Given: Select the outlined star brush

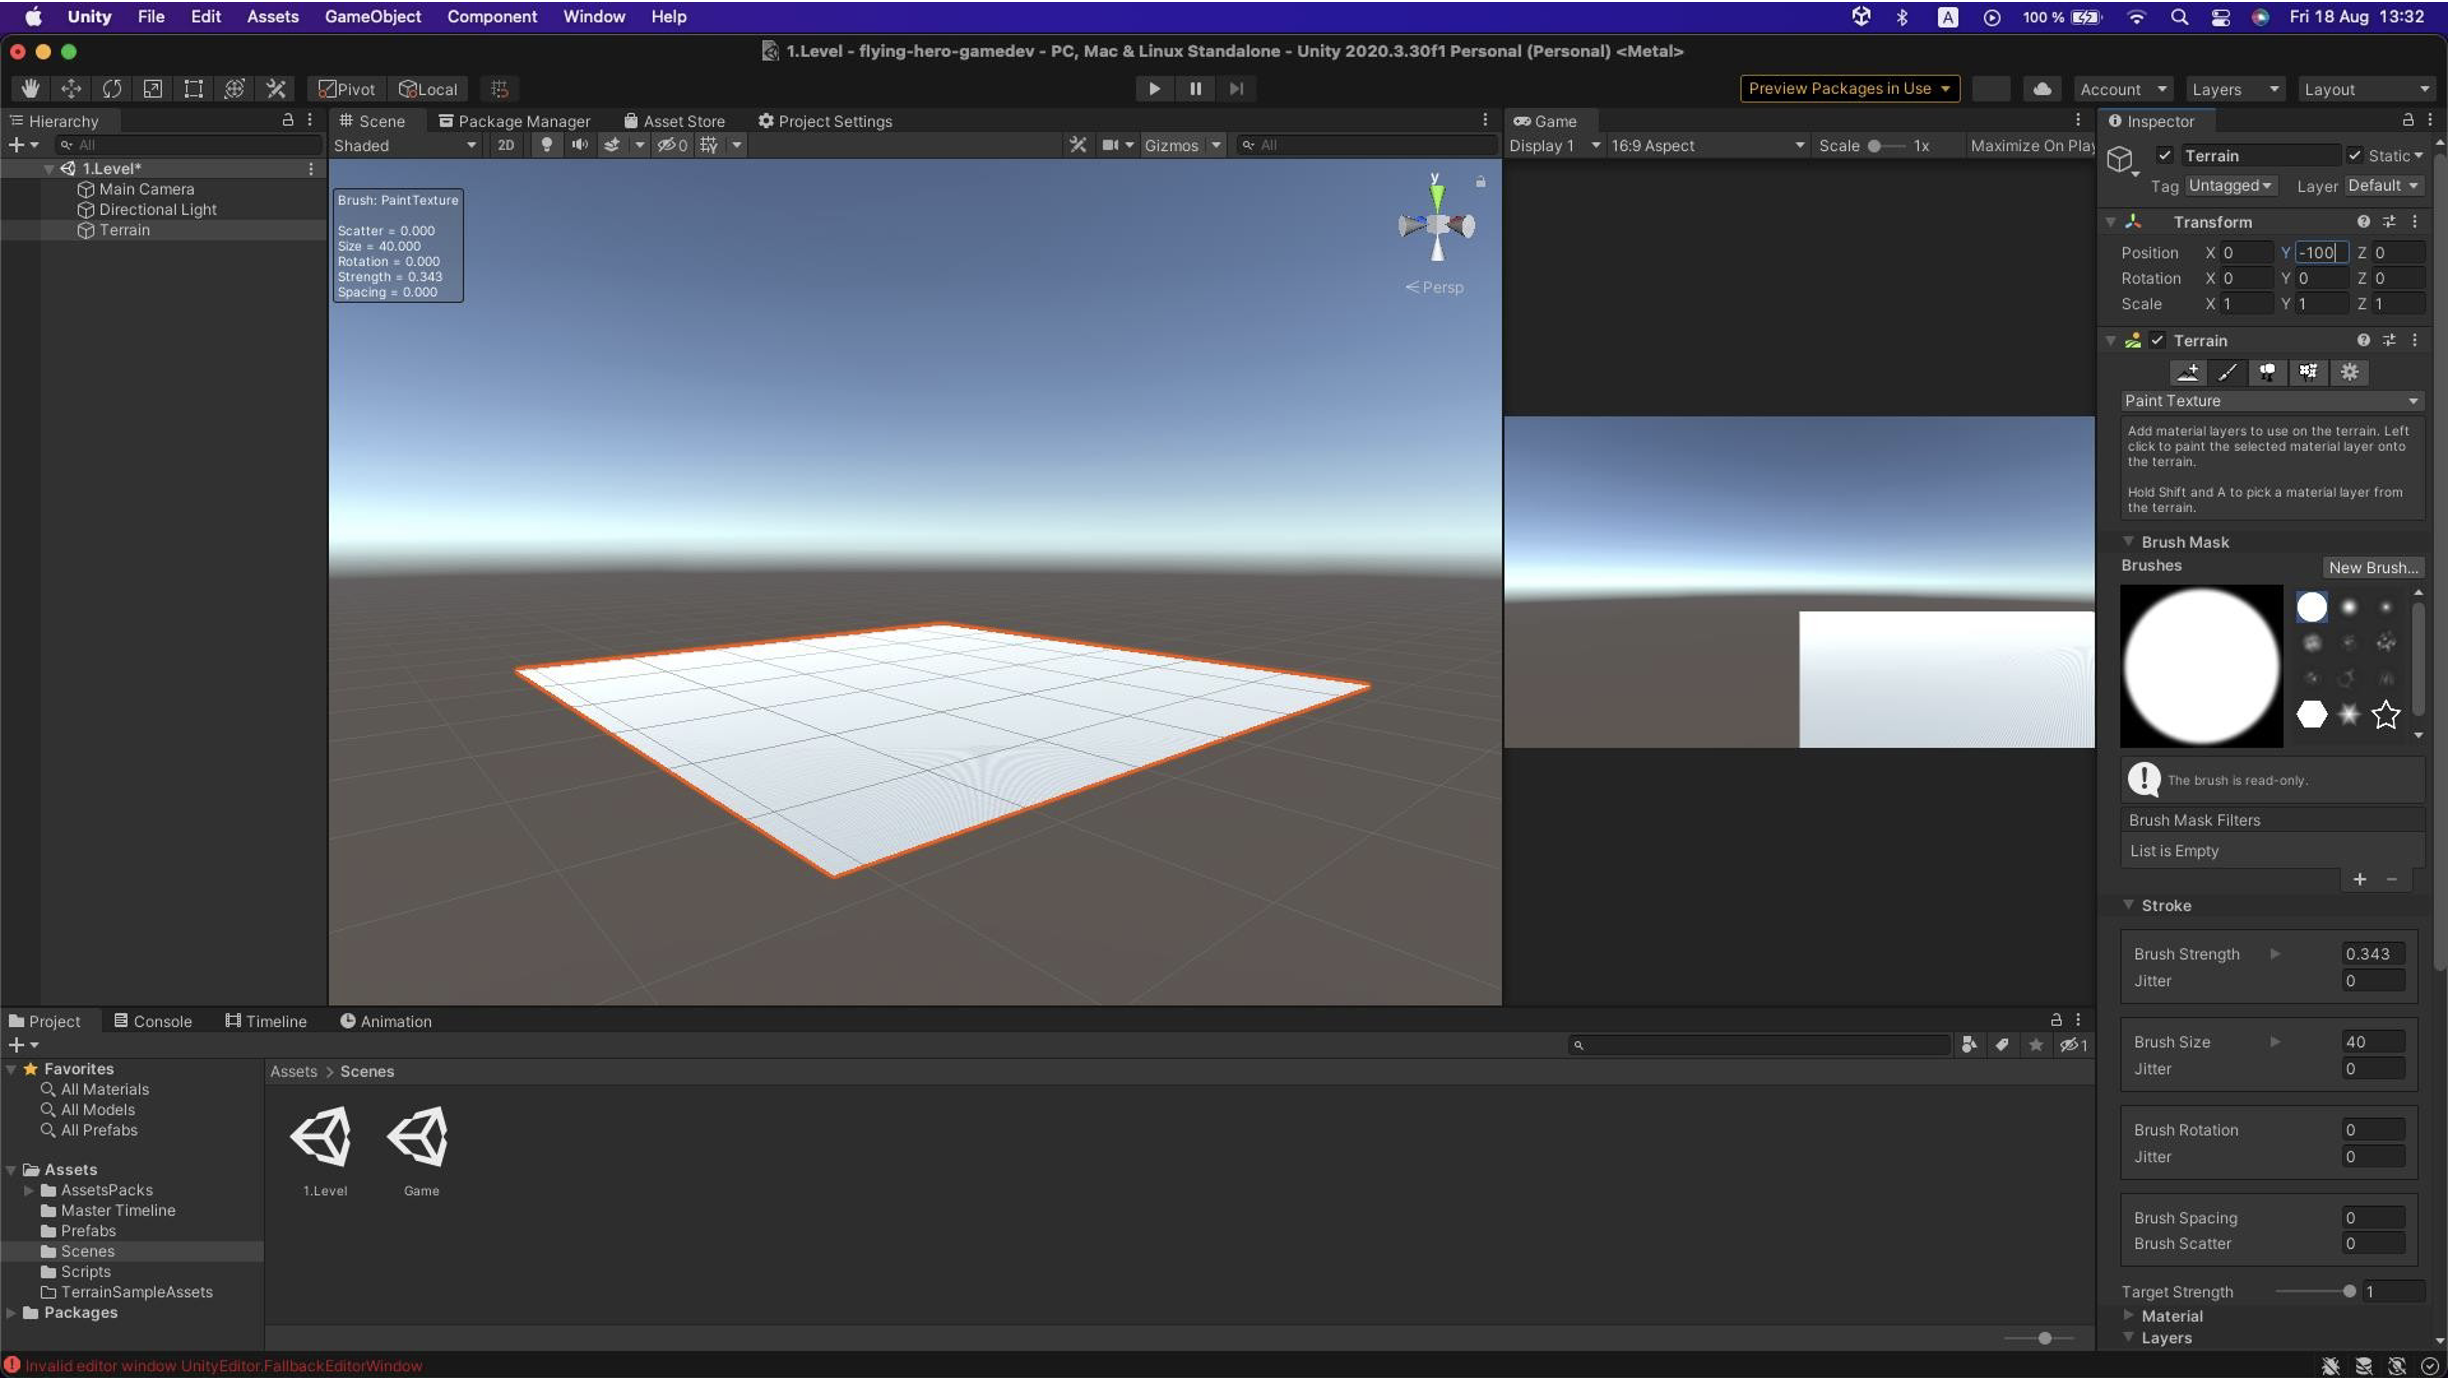Looking at the screenshot, I should pos(2386,714).
